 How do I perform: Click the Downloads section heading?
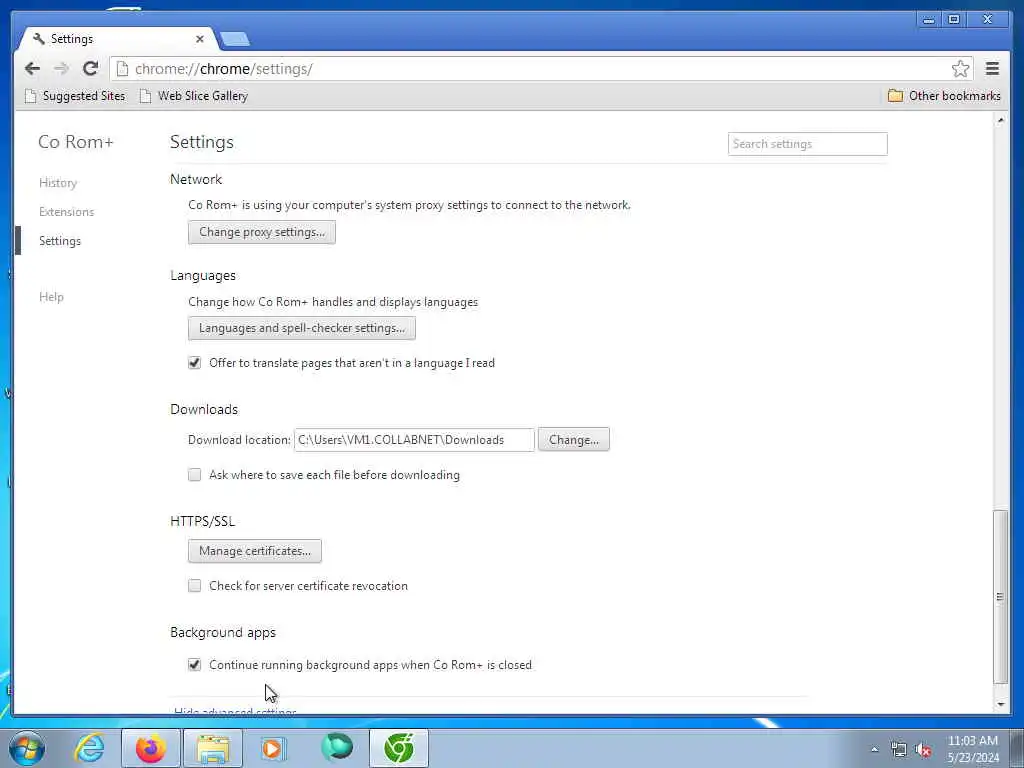click(x=204, y=409)
